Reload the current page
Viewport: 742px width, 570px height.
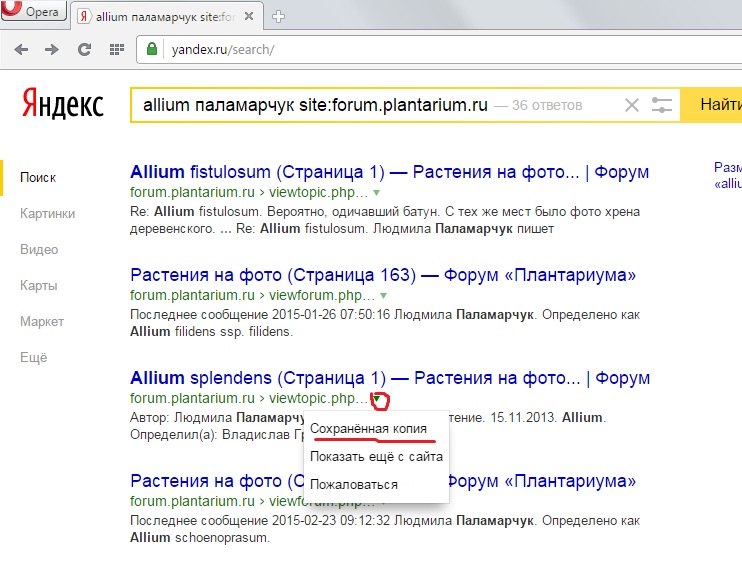point(84,49)
